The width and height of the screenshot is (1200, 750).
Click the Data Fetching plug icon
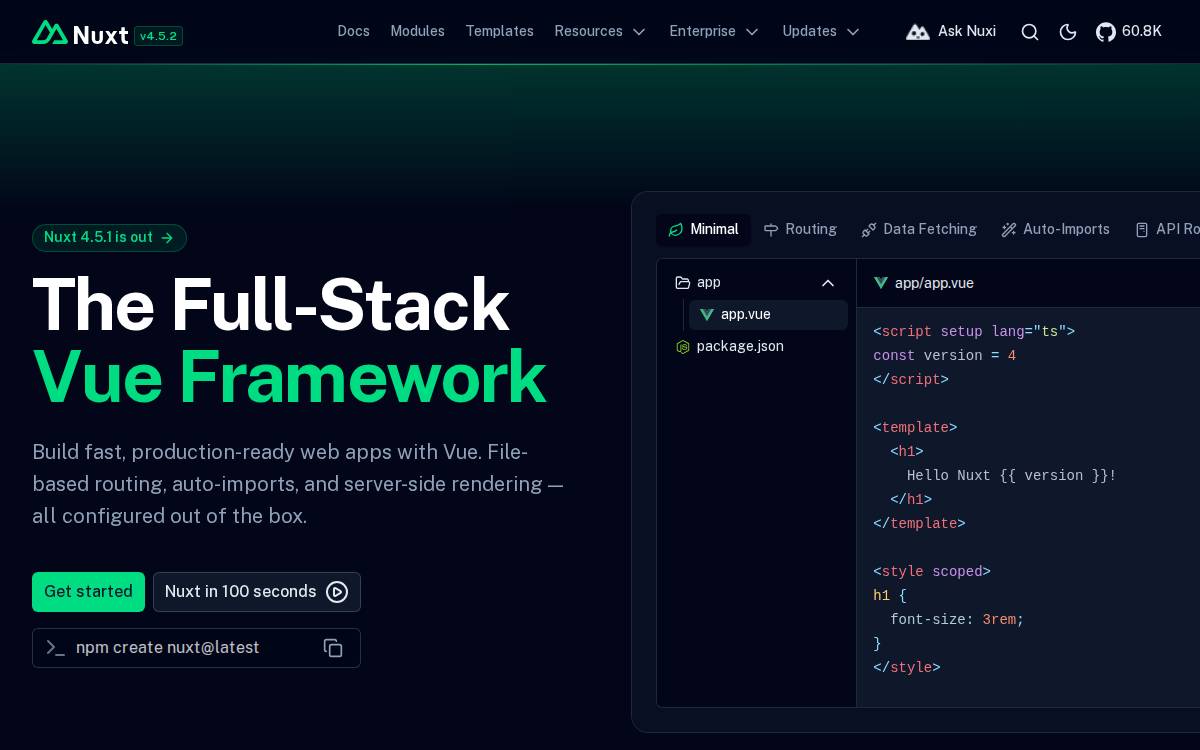click(869, 230)
